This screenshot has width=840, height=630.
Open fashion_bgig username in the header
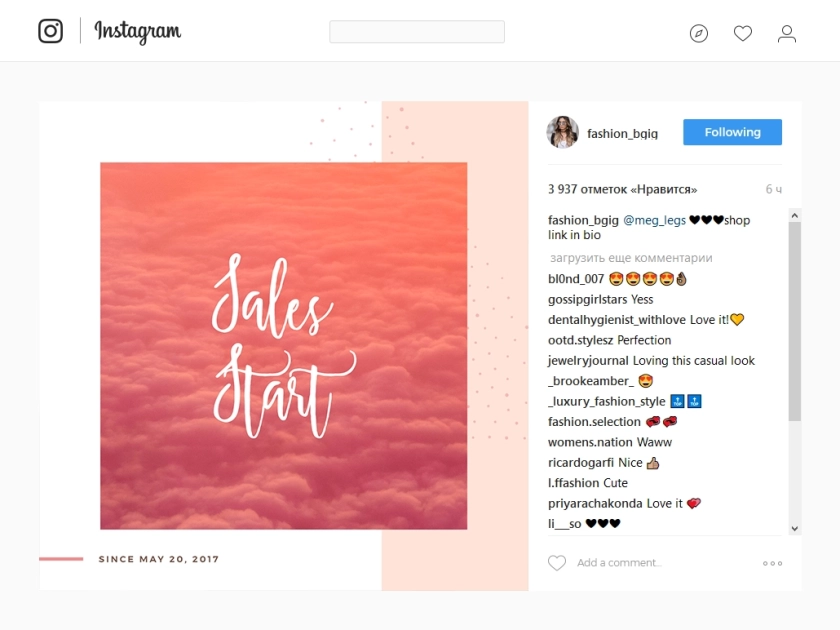tap(622, 133)
